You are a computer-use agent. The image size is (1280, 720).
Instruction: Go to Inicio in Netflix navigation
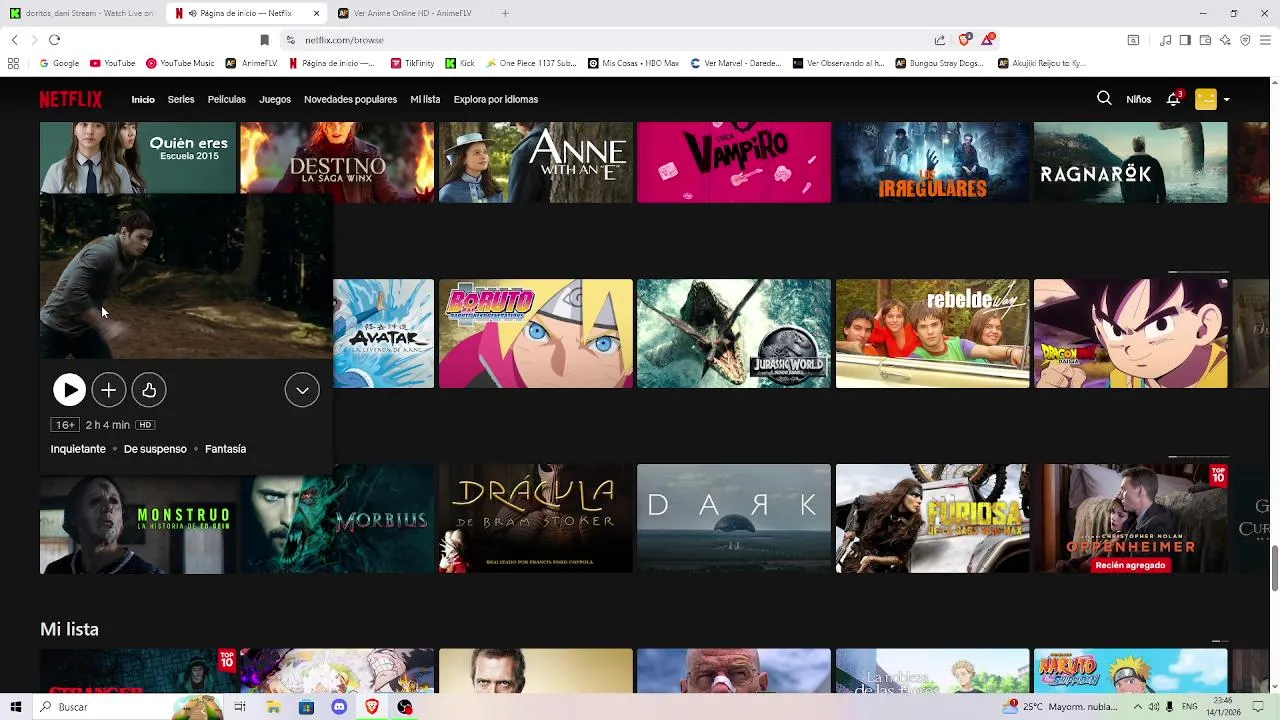pyautogui.click(x=143, y=99)
